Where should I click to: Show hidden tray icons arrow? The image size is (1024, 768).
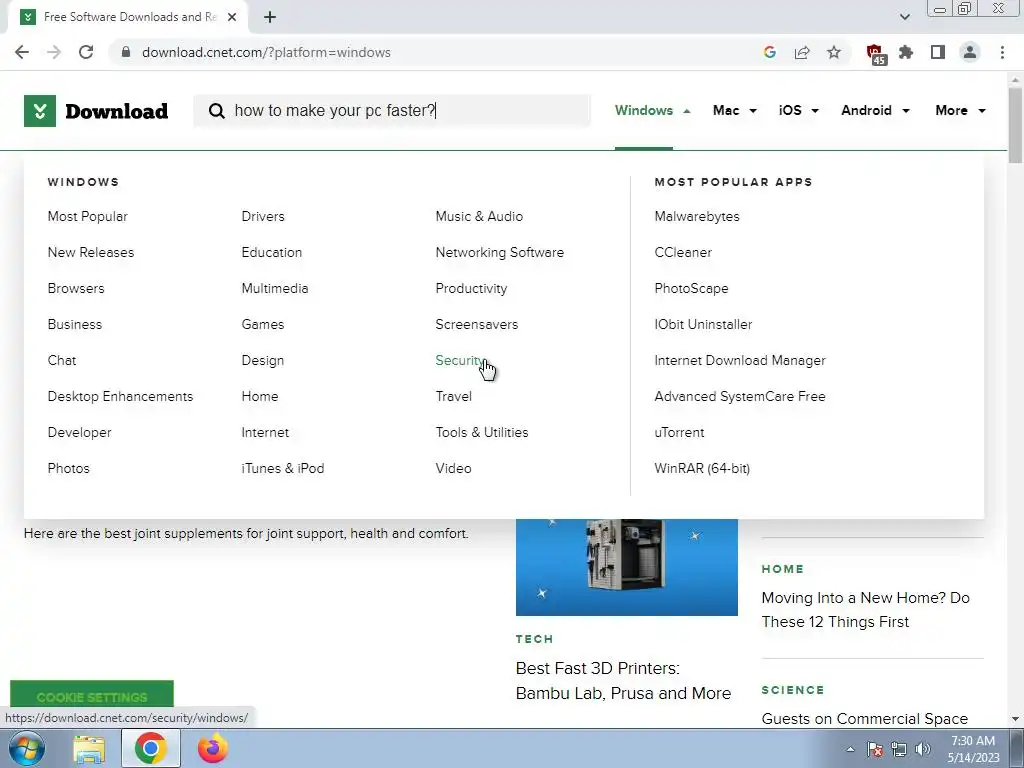(850, 750)
